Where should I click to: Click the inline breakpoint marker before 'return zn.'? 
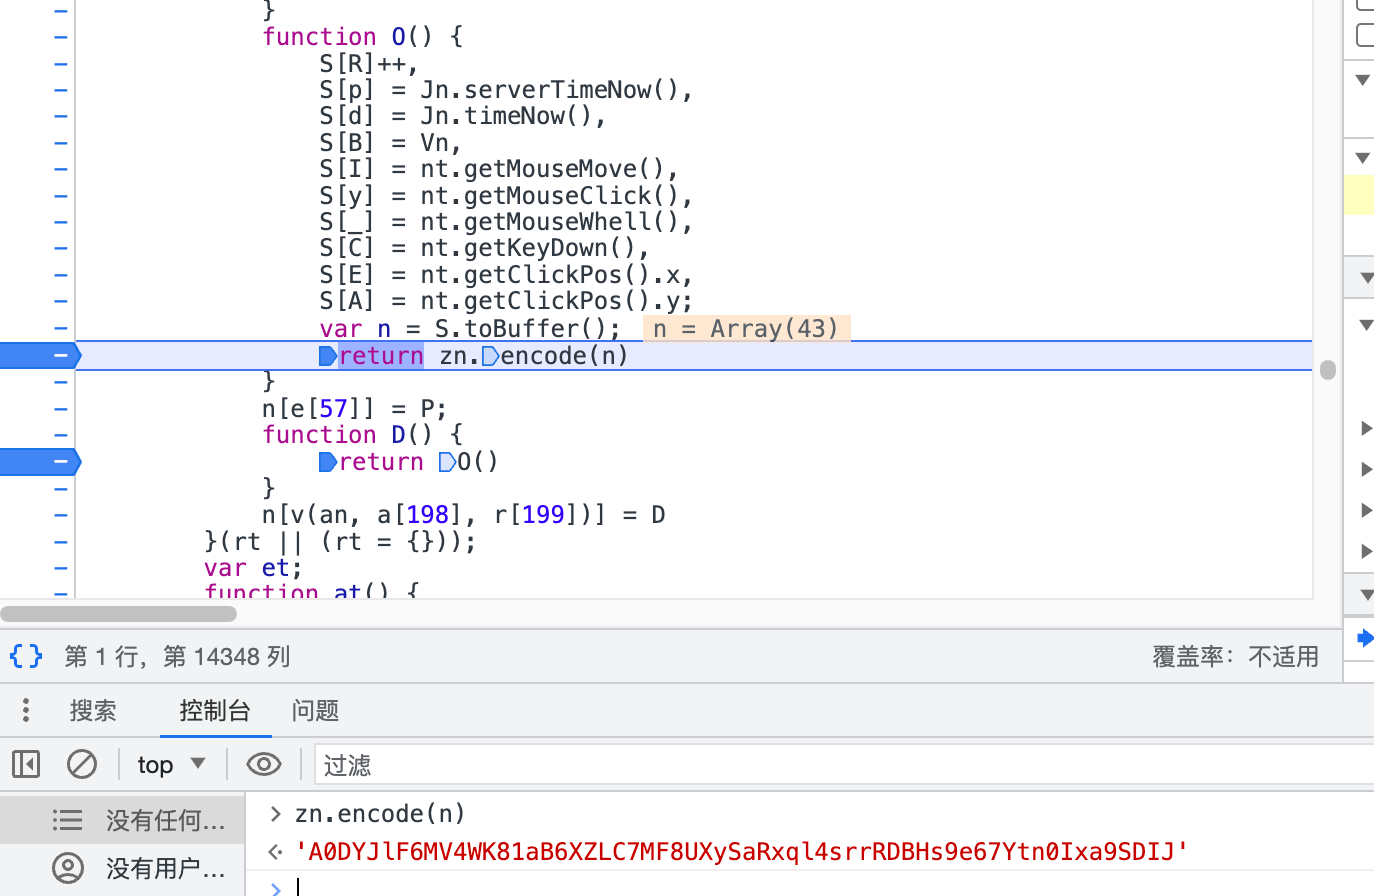point(327,356)
